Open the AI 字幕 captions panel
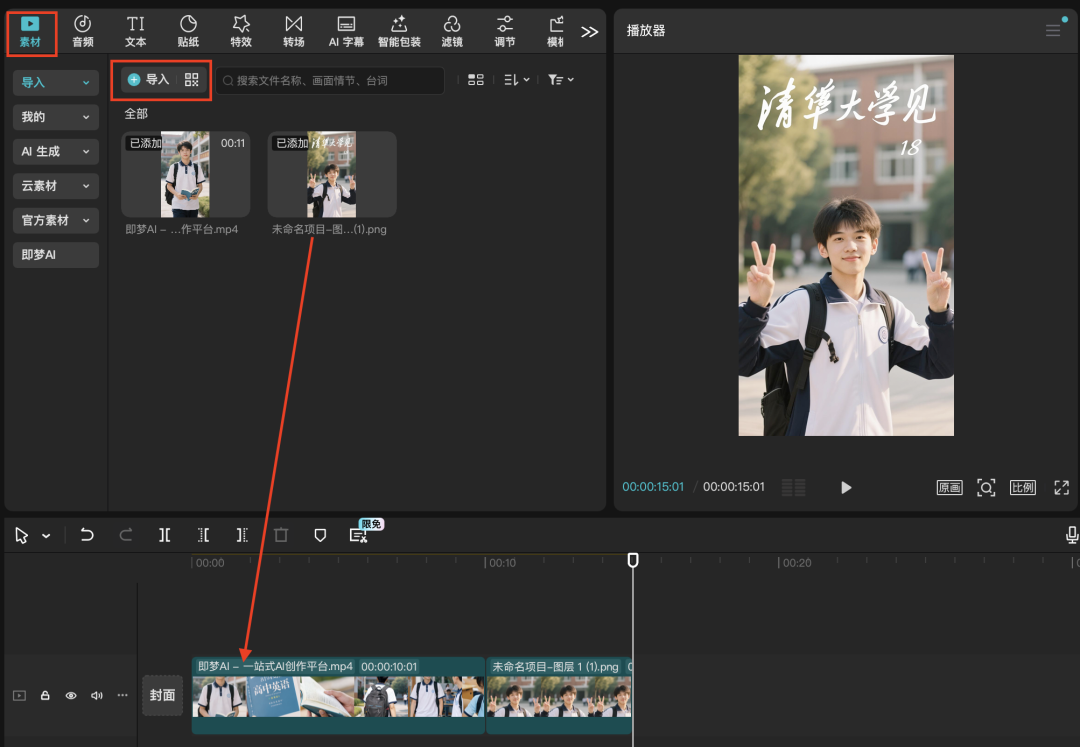The width and height of the screenshot is (1080, 747). [346, 30]
